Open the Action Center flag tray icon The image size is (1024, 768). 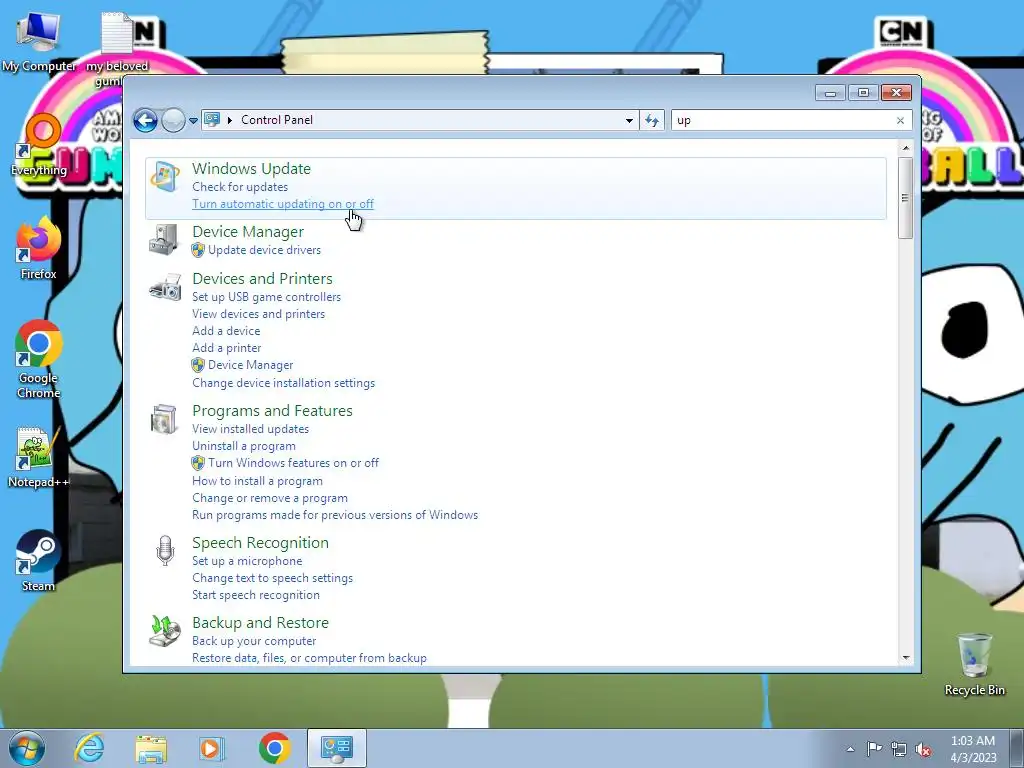(874, 748)
